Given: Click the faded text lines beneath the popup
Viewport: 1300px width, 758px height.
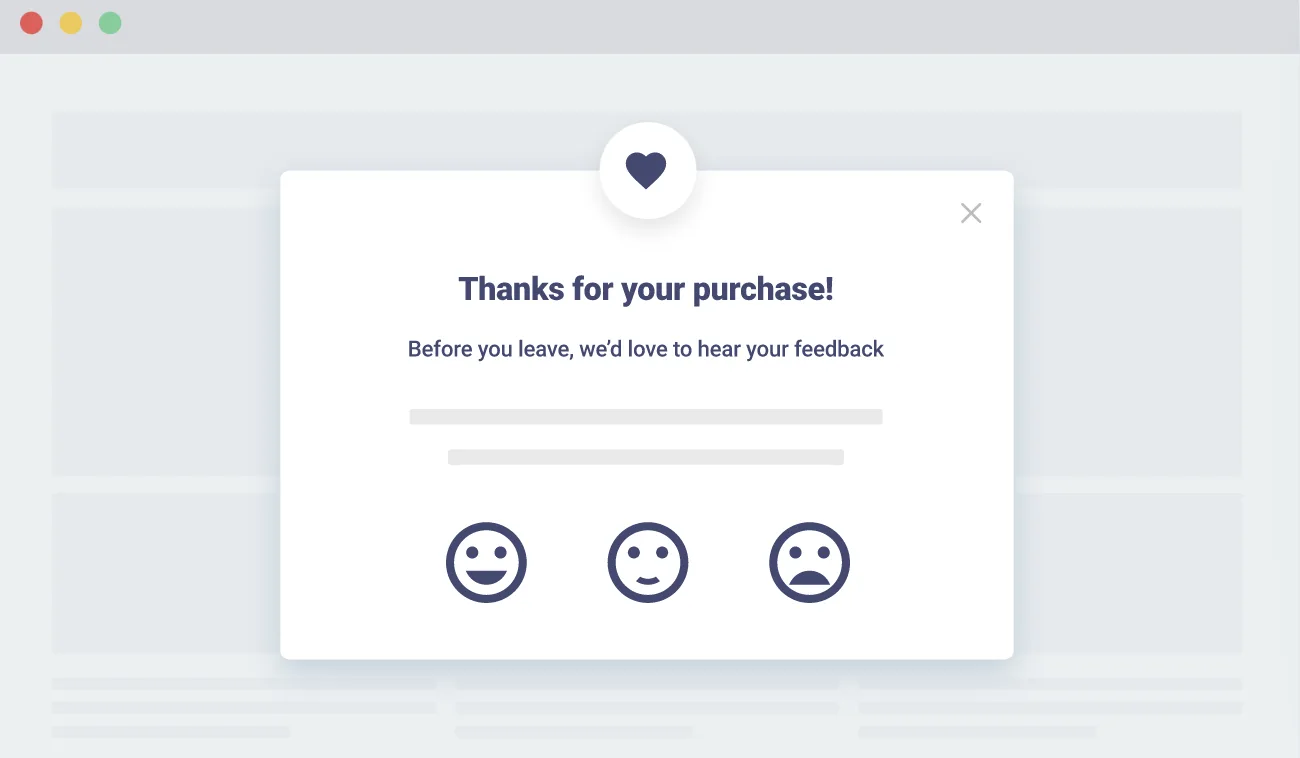Looking at the screenshot, I should click(x=647, y=707).
